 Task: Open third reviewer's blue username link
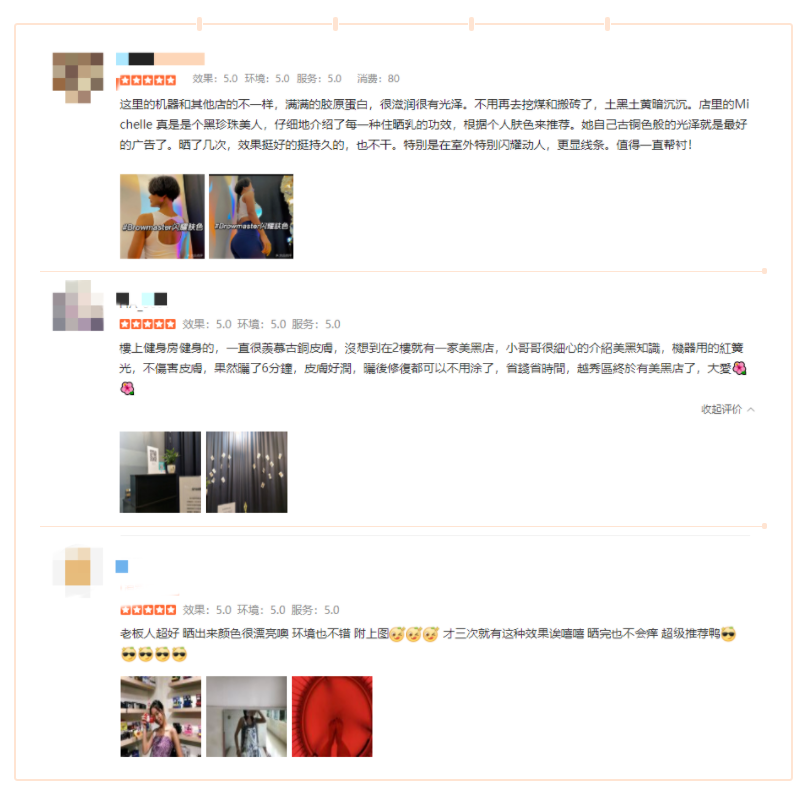pos(122,566)
